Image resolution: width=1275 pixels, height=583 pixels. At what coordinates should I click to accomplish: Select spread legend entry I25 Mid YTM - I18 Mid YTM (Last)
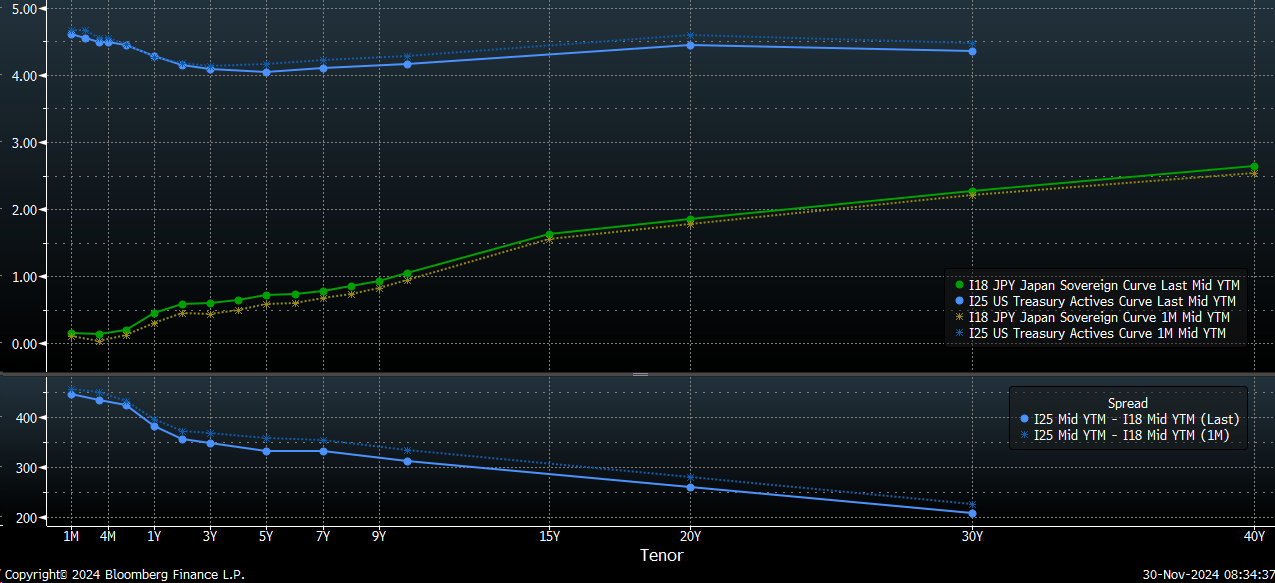(x=1130, y=419)
